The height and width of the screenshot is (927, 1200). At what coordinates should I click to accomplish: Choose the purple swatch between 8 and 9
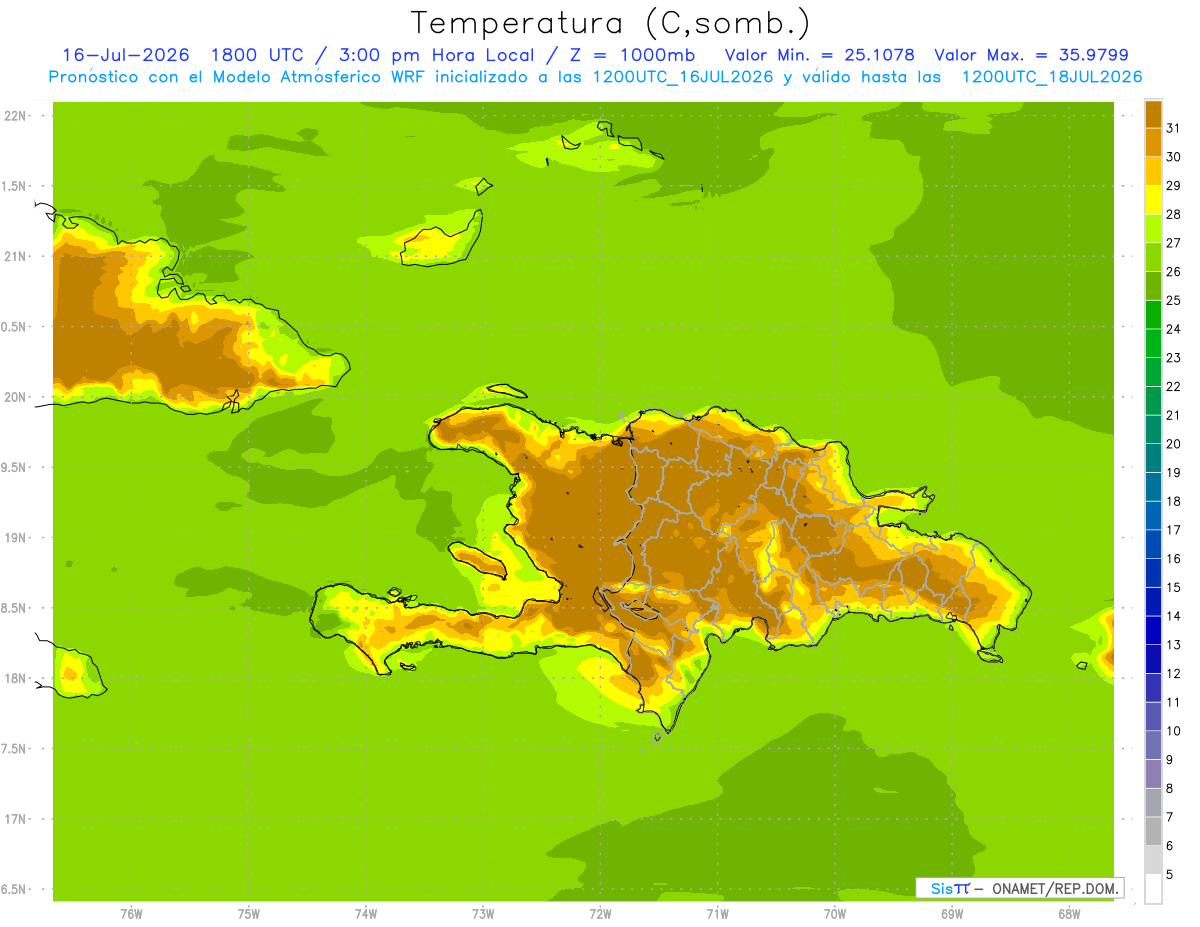1153,774
